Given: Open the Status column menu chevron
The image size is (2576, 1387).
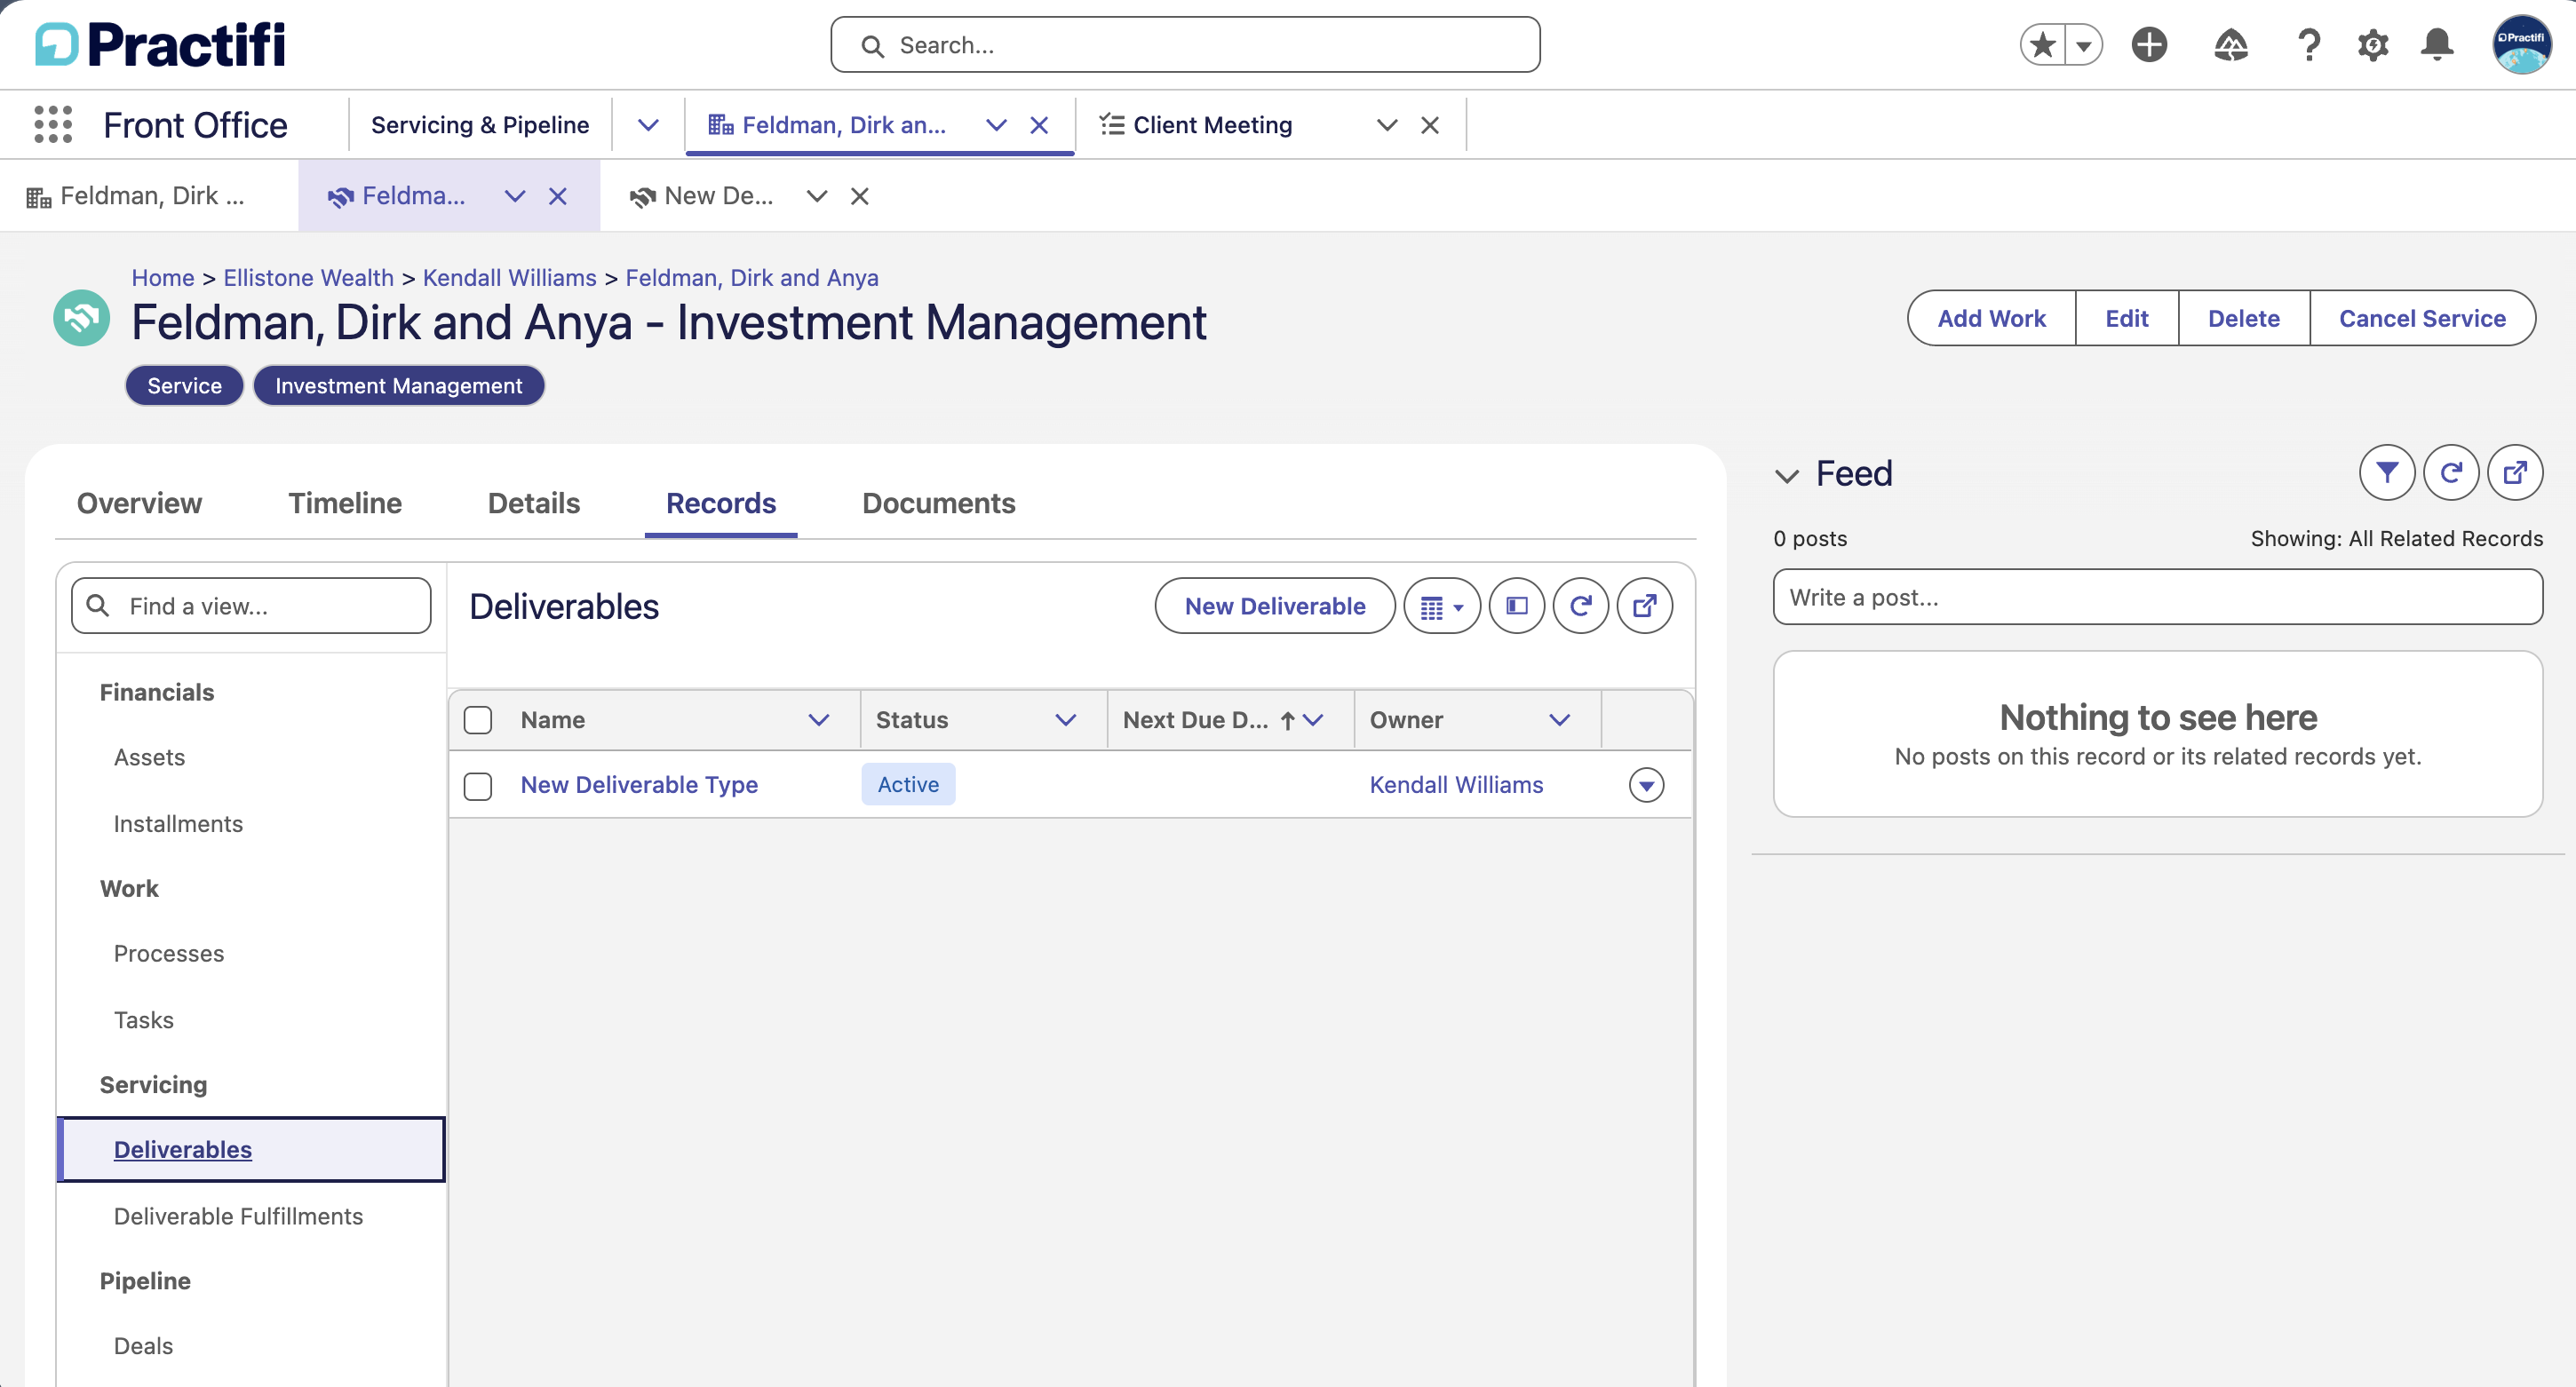Looking at the screenshot, I should [x=1066, y=720].
